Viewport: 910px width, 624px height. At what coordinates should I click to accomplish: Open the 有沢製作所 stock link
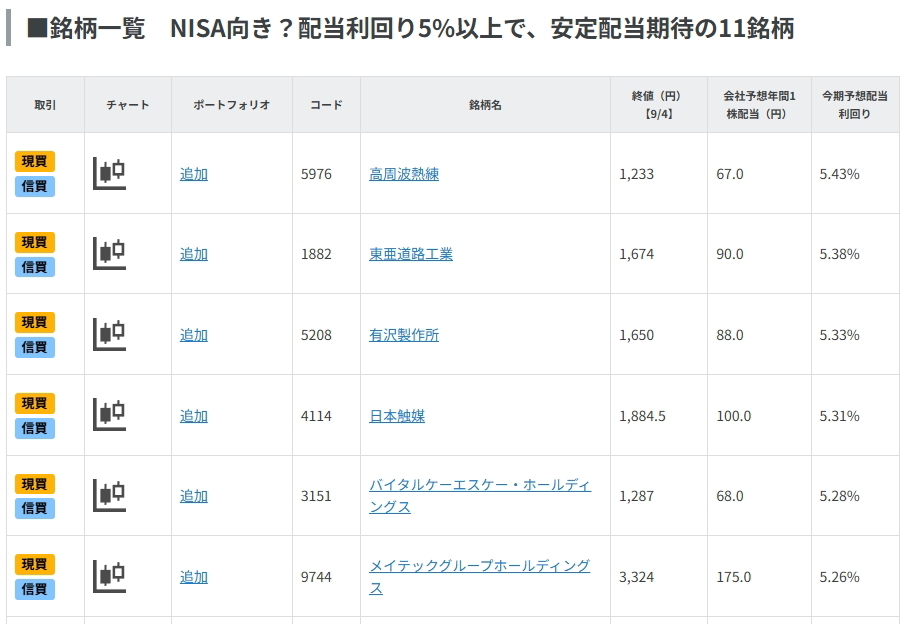pyautogui.click(x=404, y=335)
